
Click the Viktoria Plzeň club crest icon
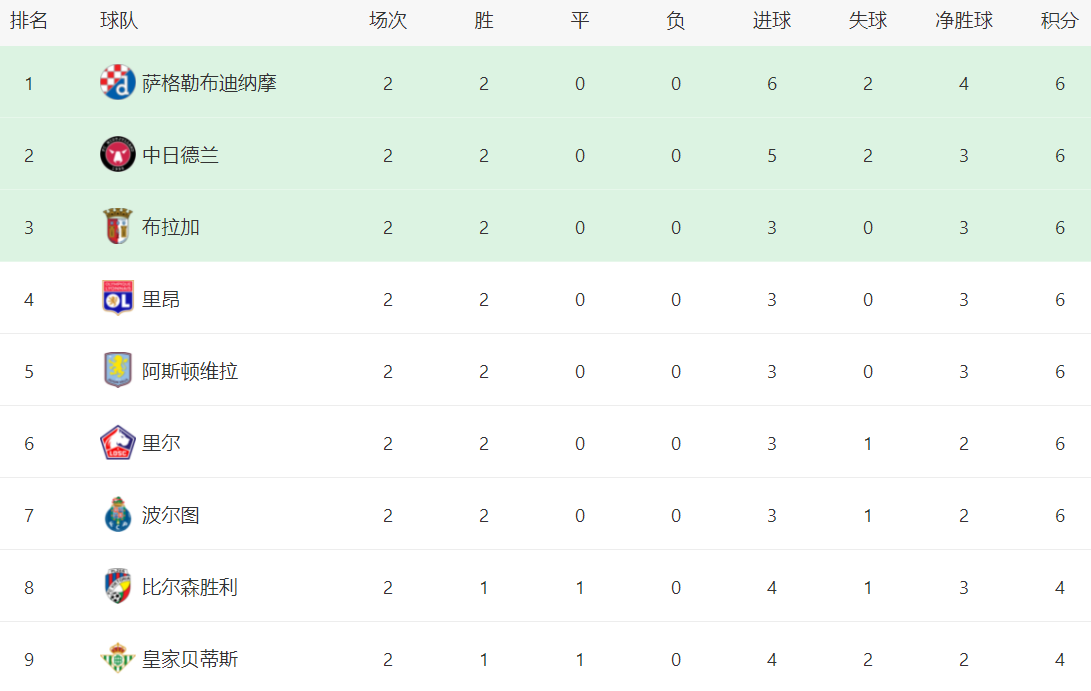[x=117, y=587]
